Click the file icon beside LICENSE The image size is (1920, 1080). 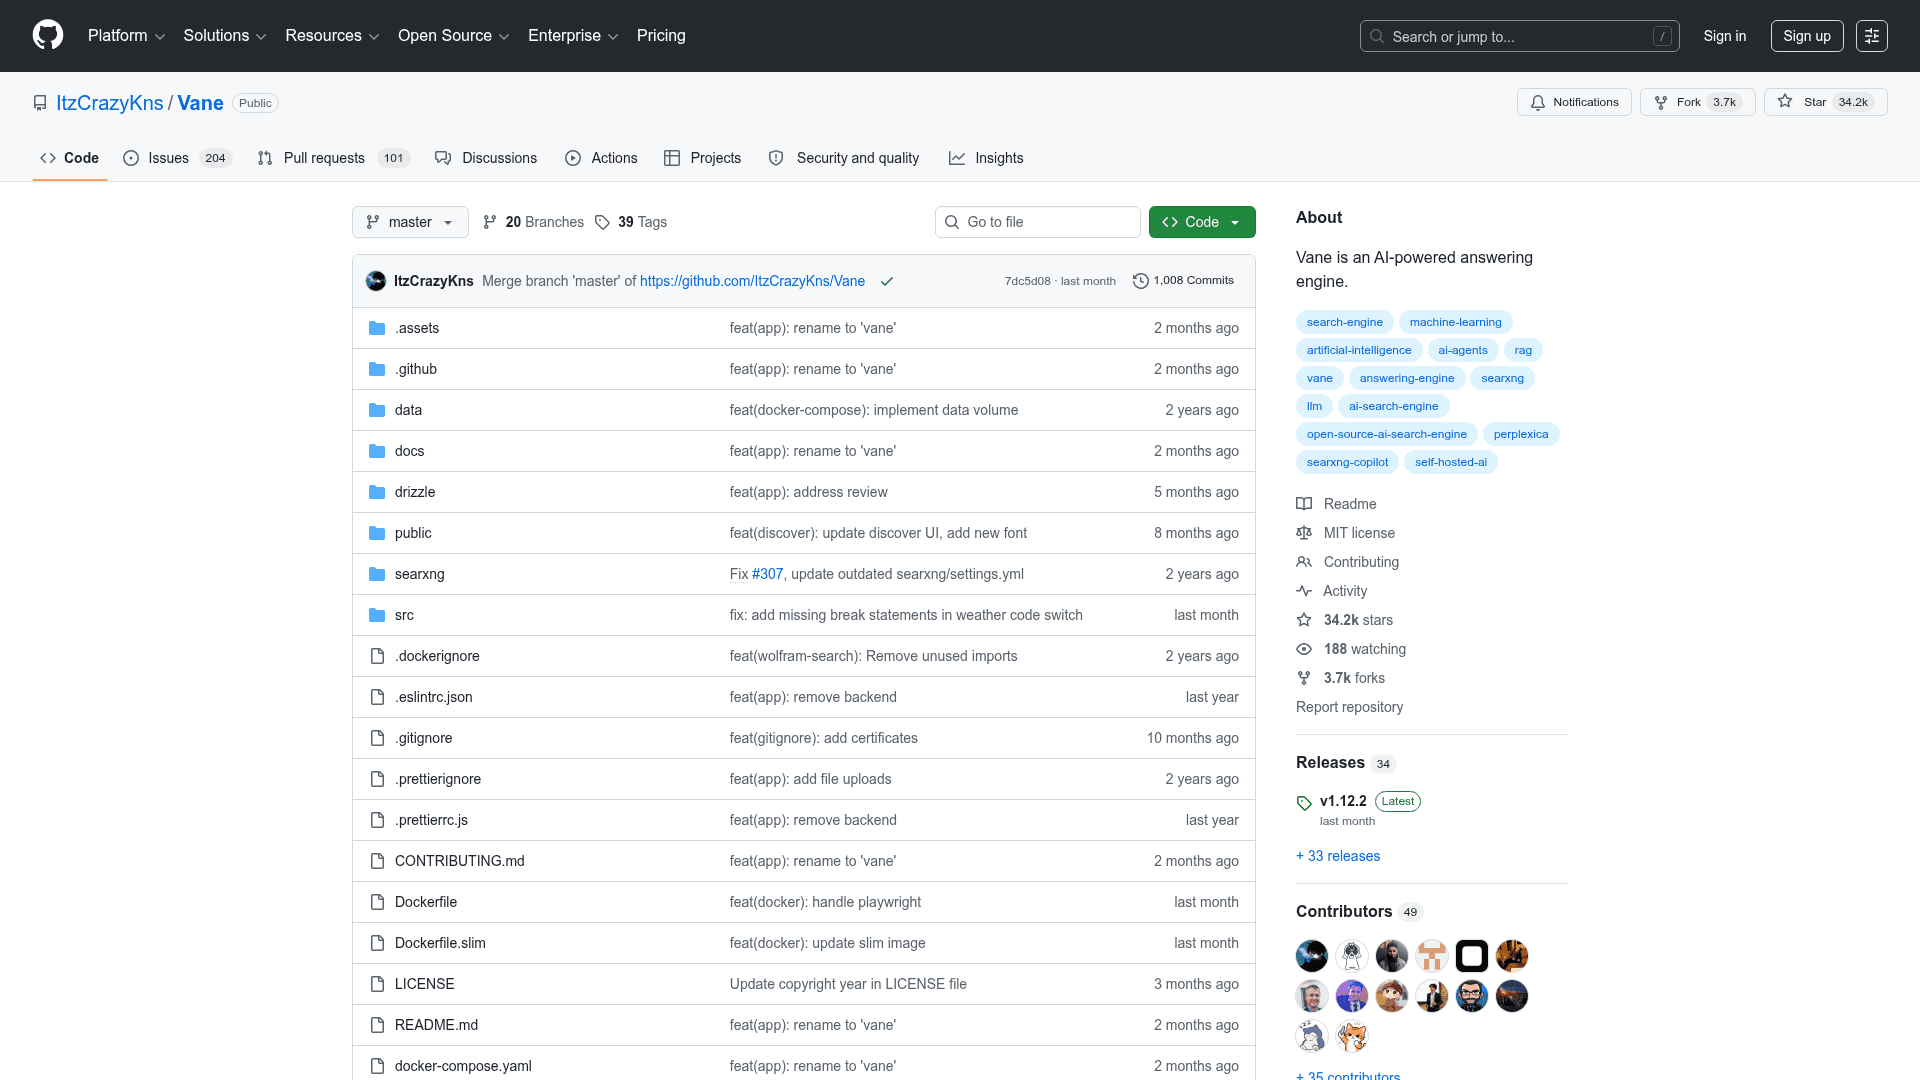click(x=377, y=984)
